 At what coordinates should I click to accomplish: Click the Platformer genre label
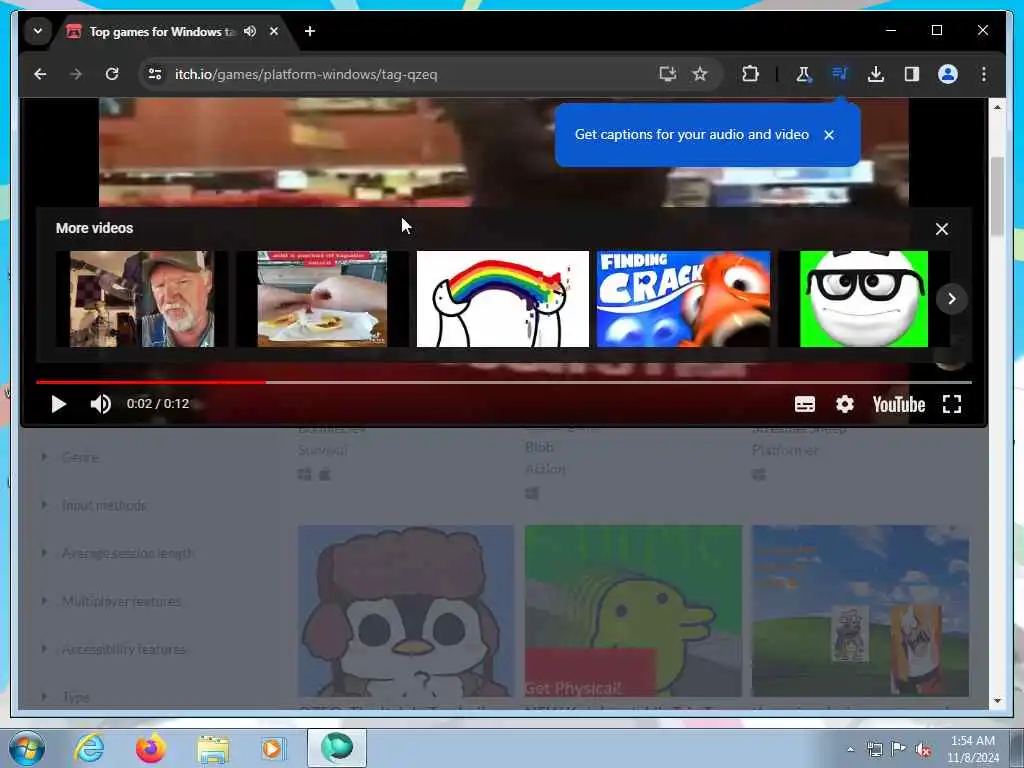click(784, 450)
